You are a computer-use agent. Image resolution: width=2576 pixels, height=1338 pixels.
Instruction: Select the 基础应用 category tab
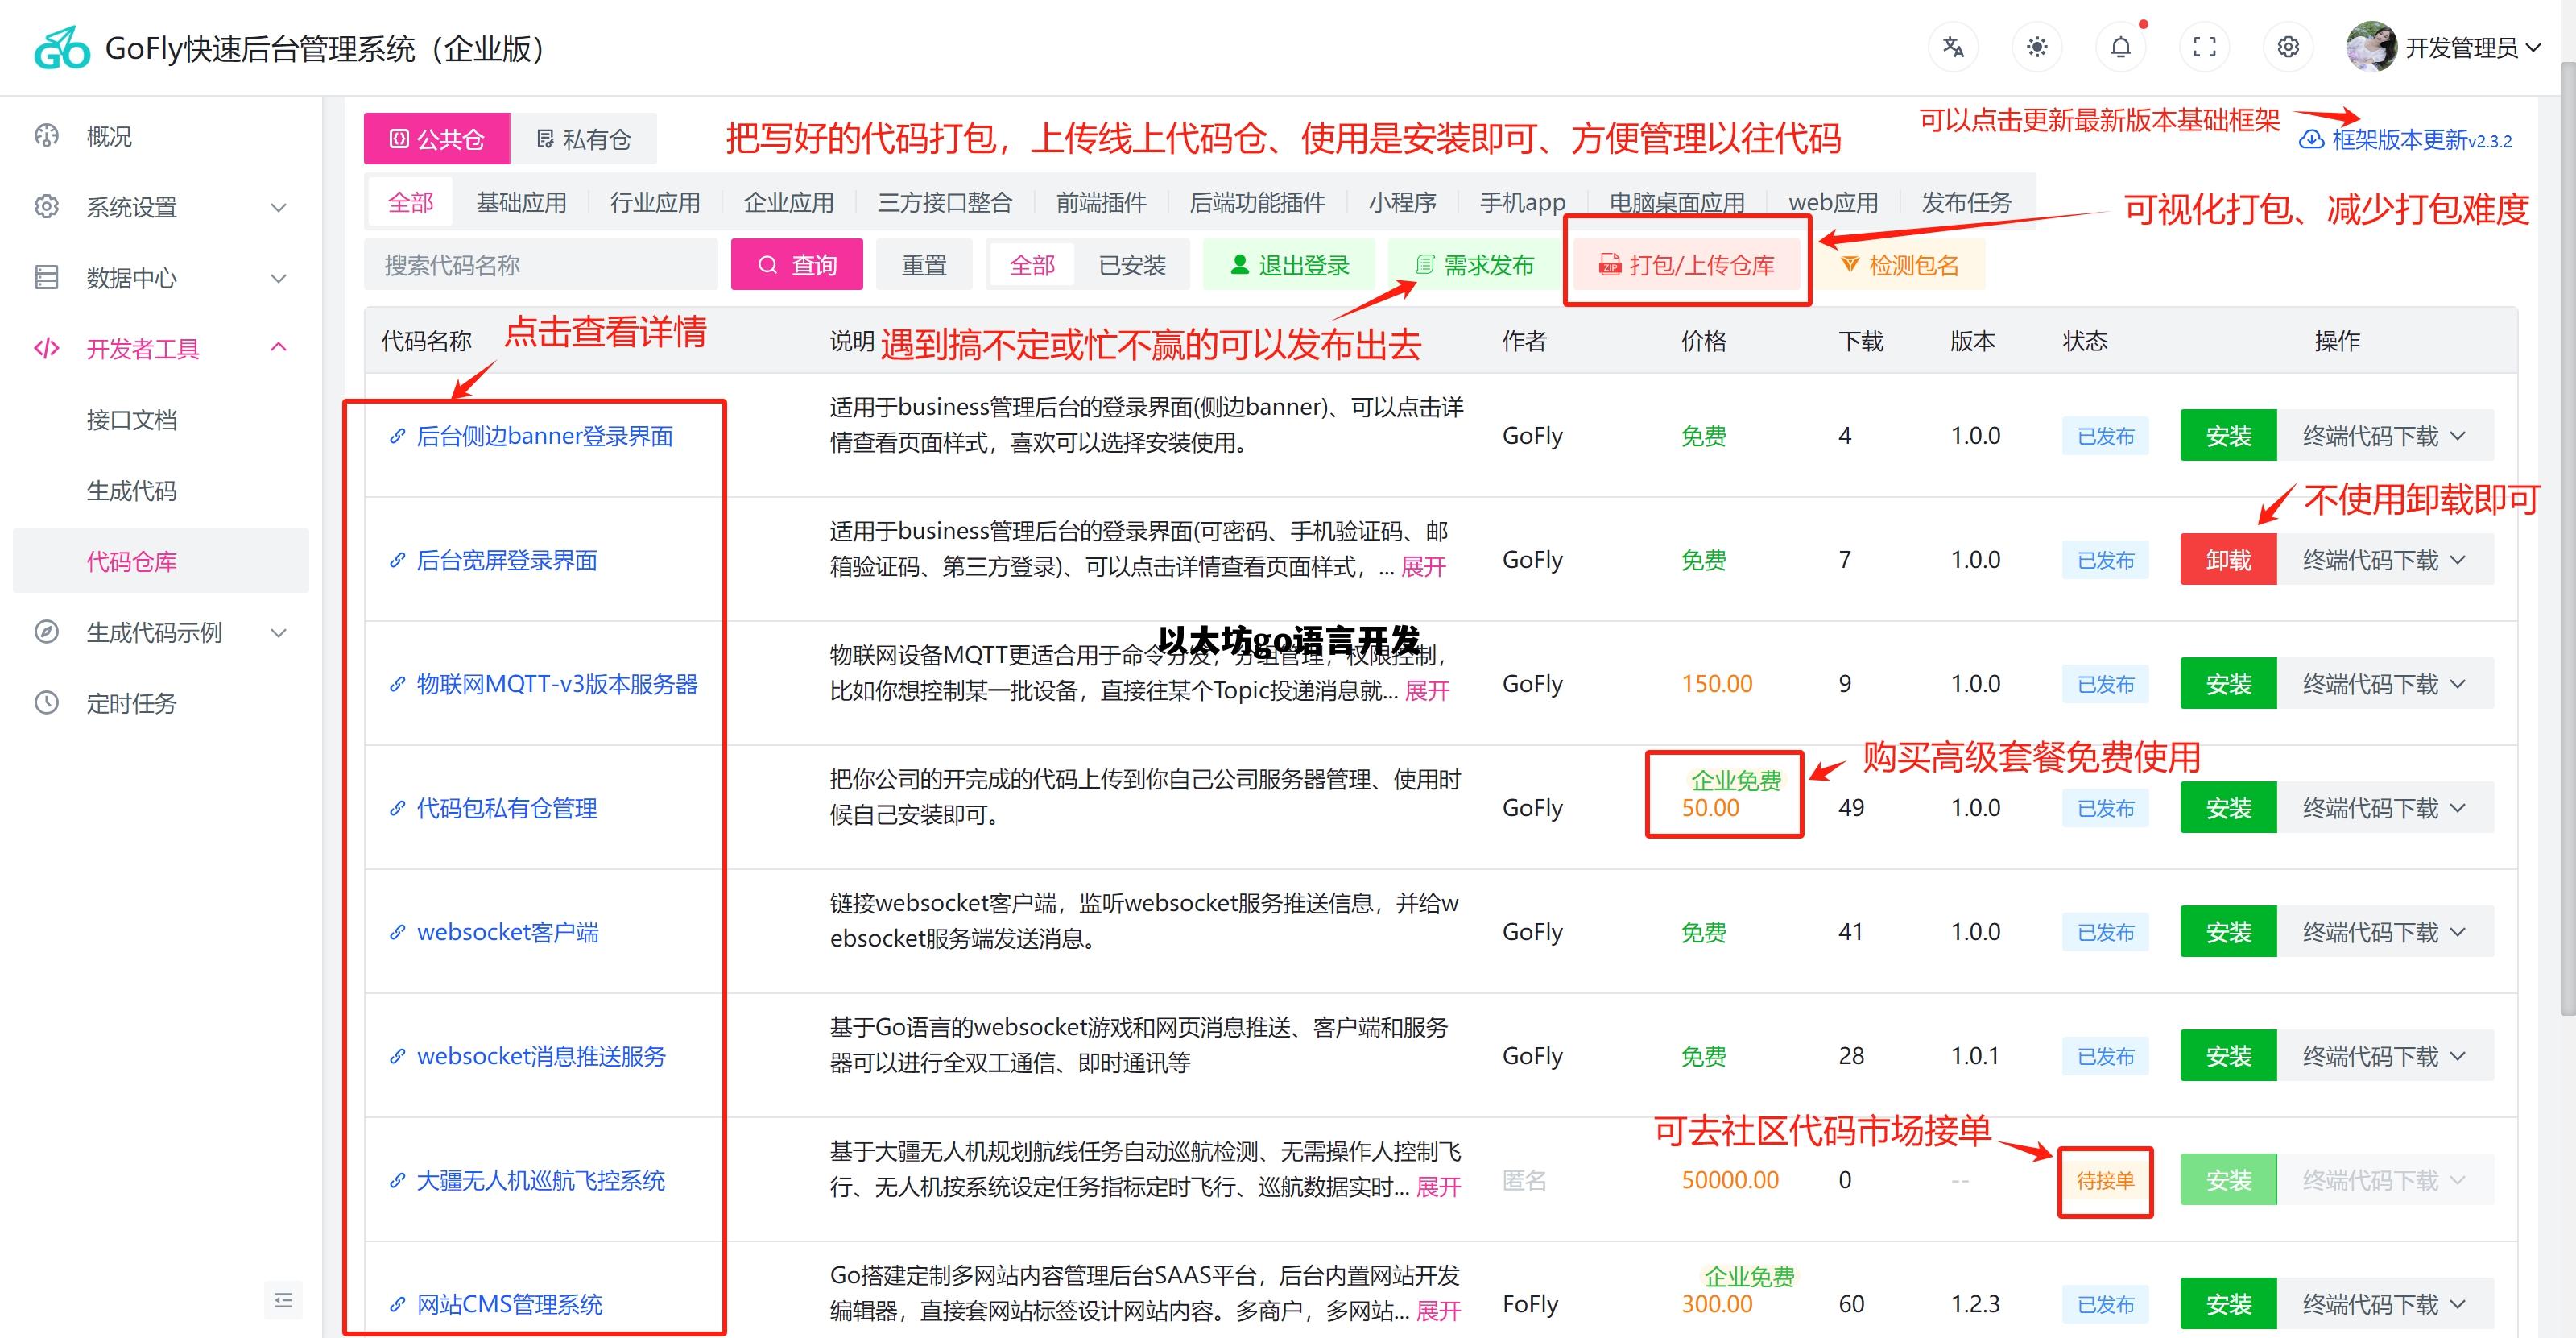[521, 203]
